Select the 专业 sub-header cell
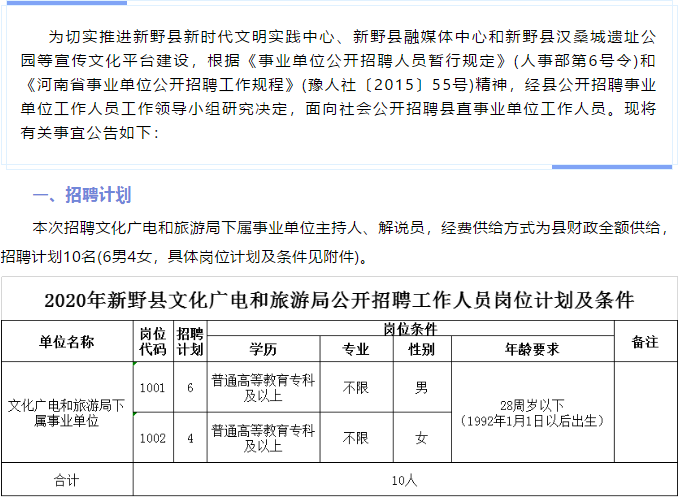680x500 pixels. point(355,350)
